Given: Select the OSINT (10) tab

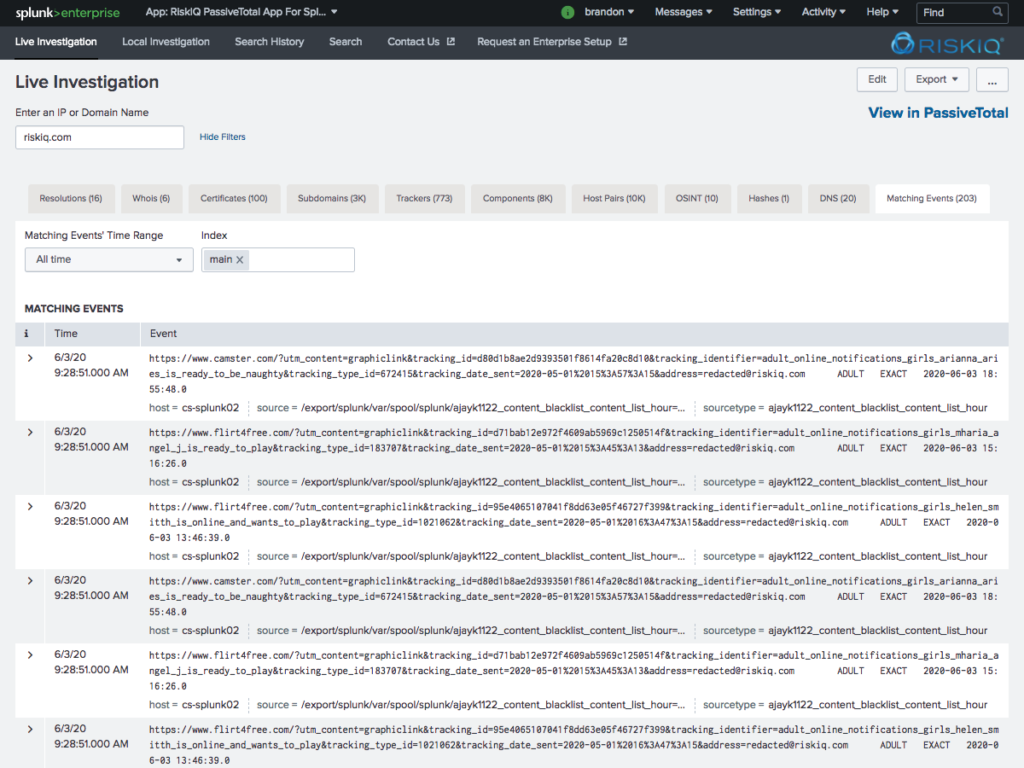Looking at the screenshot, I should [x=697, y=199].
